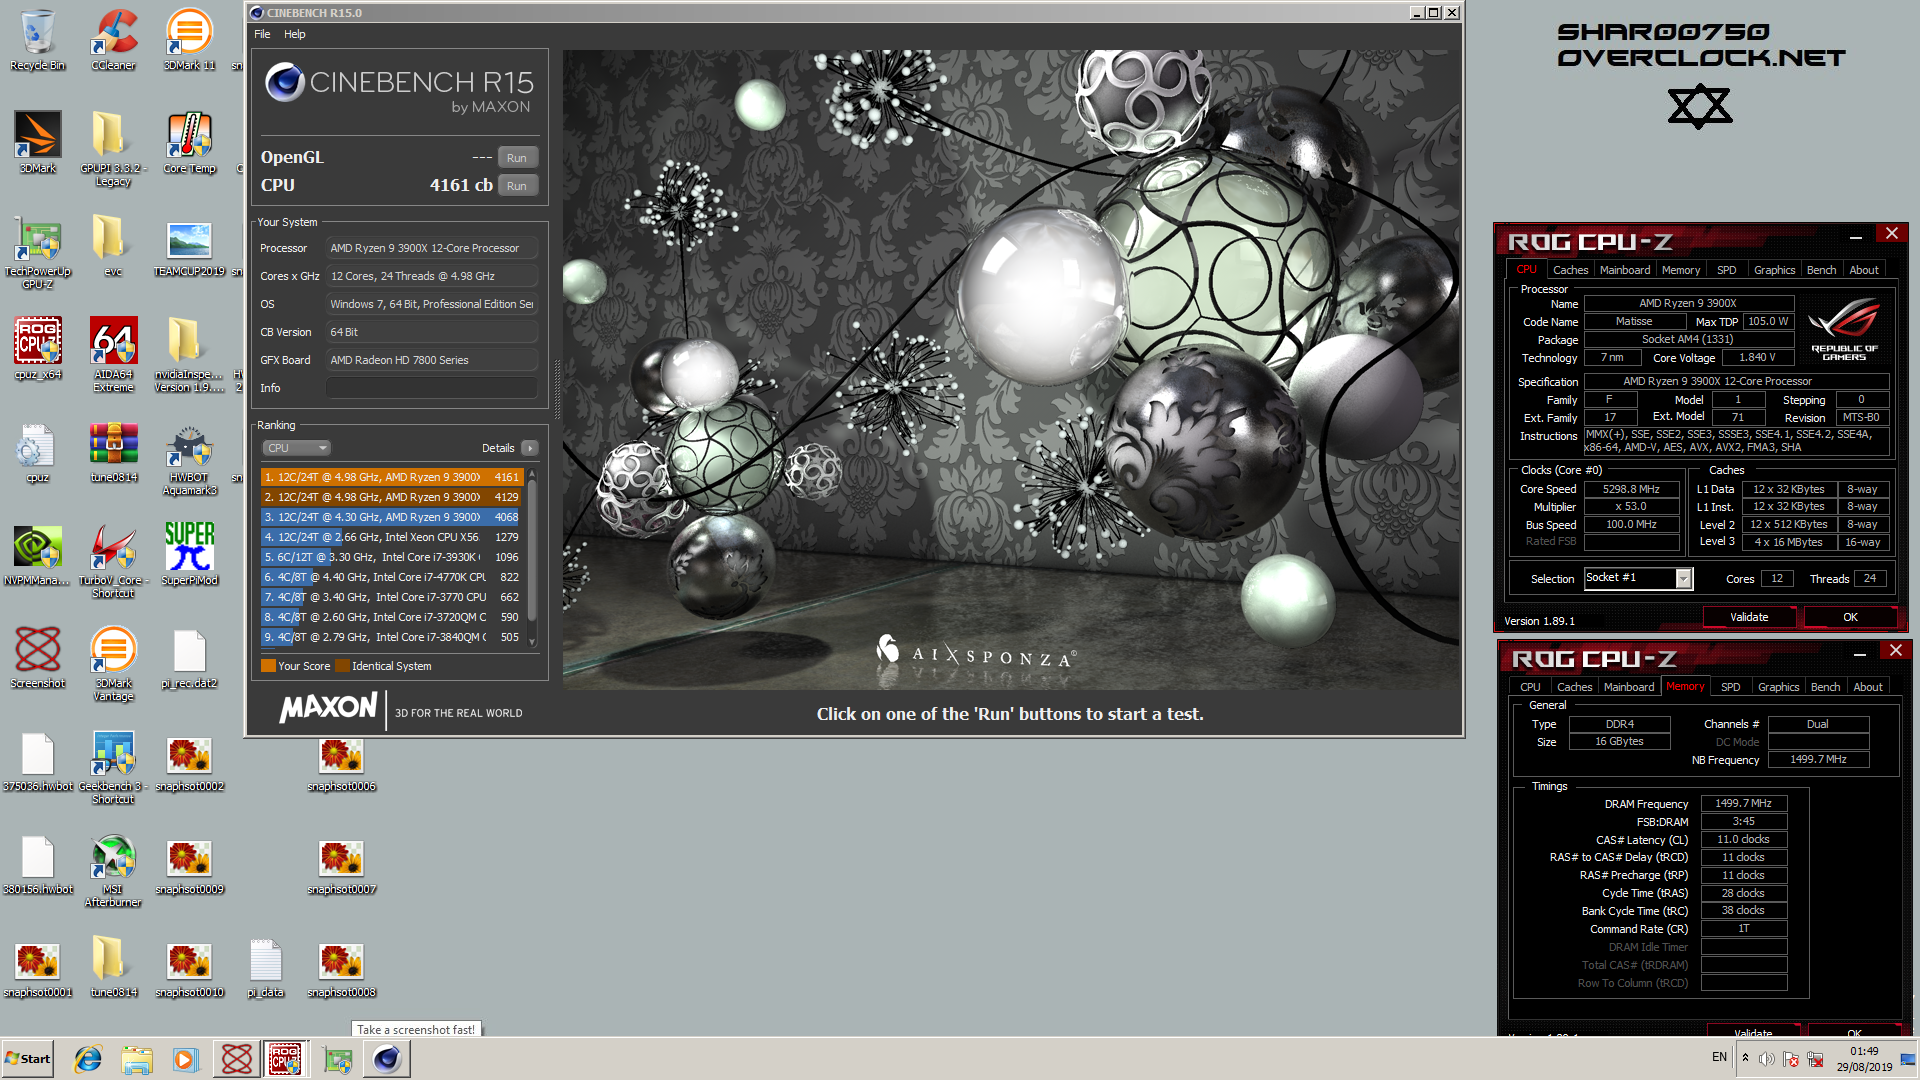The image size is (1920, 1080).
Task: Select the i7-4770K ranking row
Action: [x=392, y=577]
